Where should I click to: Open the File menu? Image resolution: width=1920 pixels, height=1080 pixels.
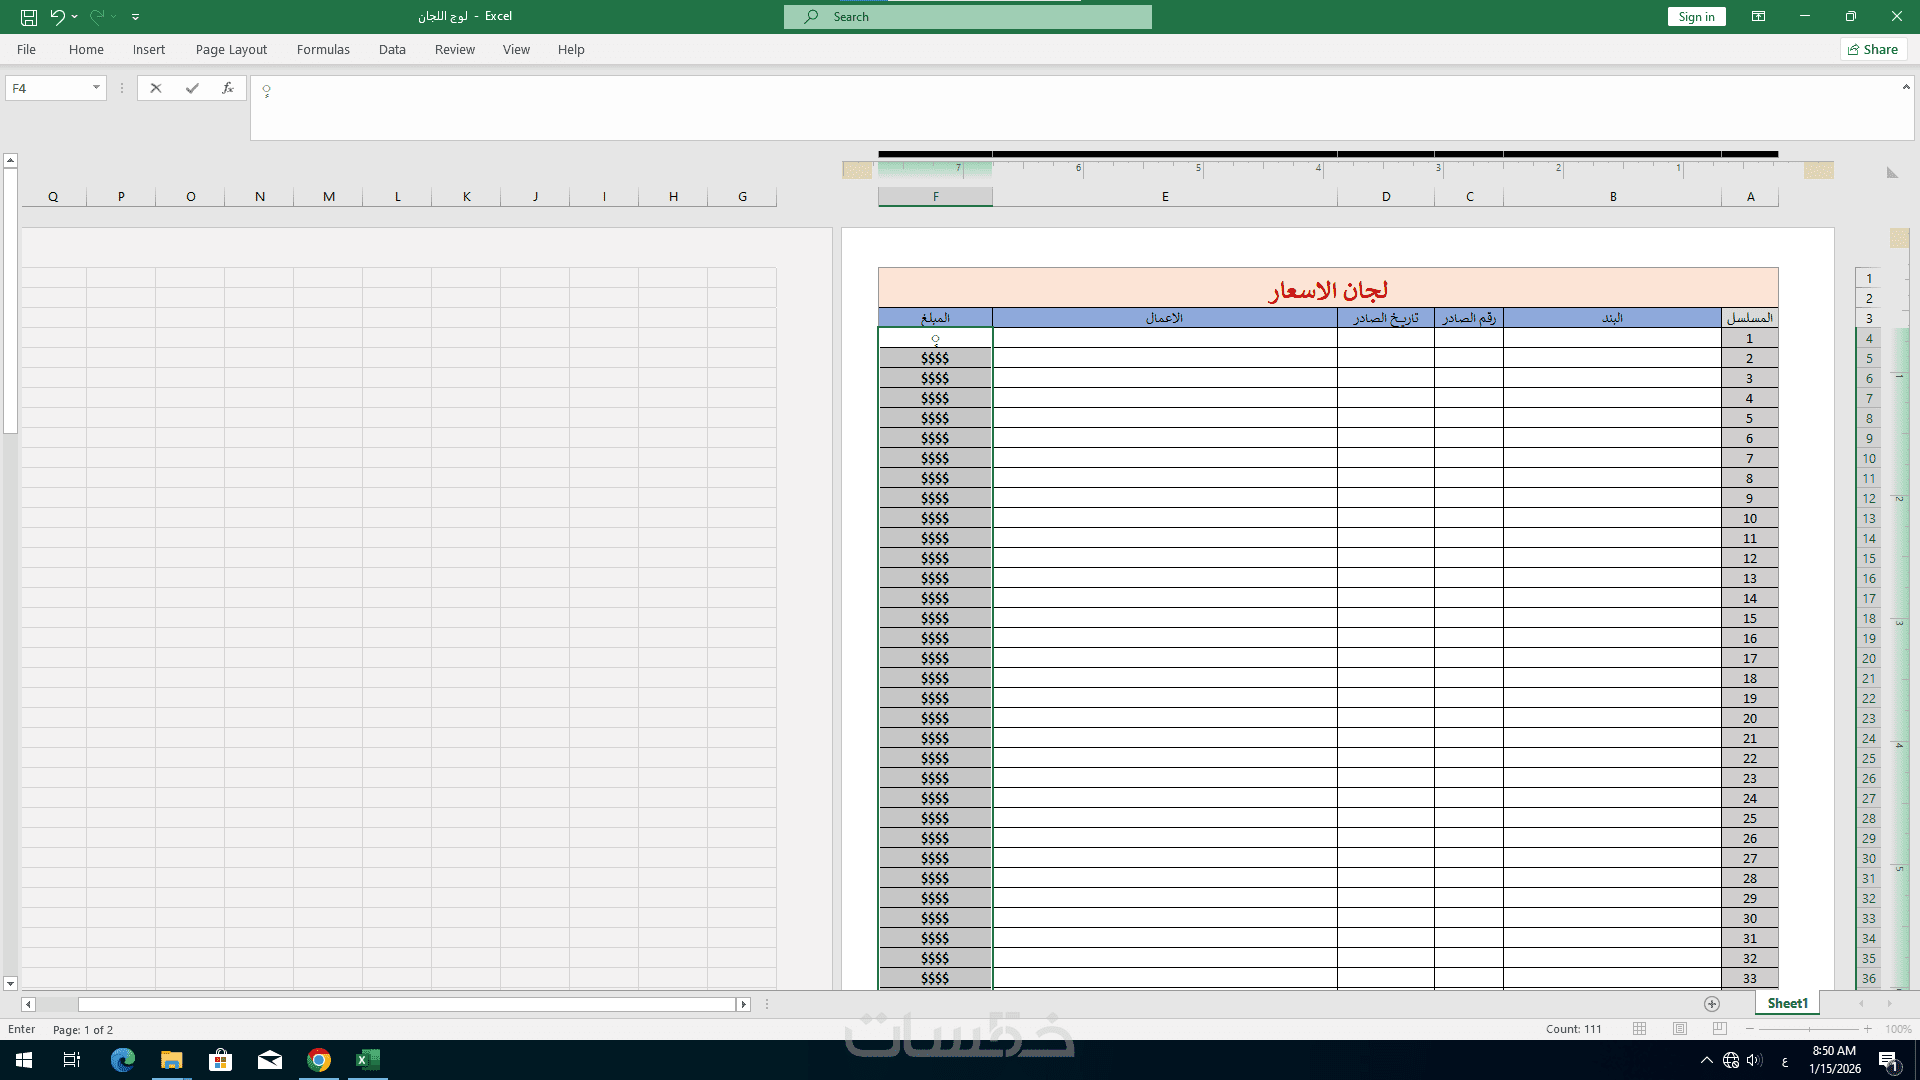tap(27, 49)
